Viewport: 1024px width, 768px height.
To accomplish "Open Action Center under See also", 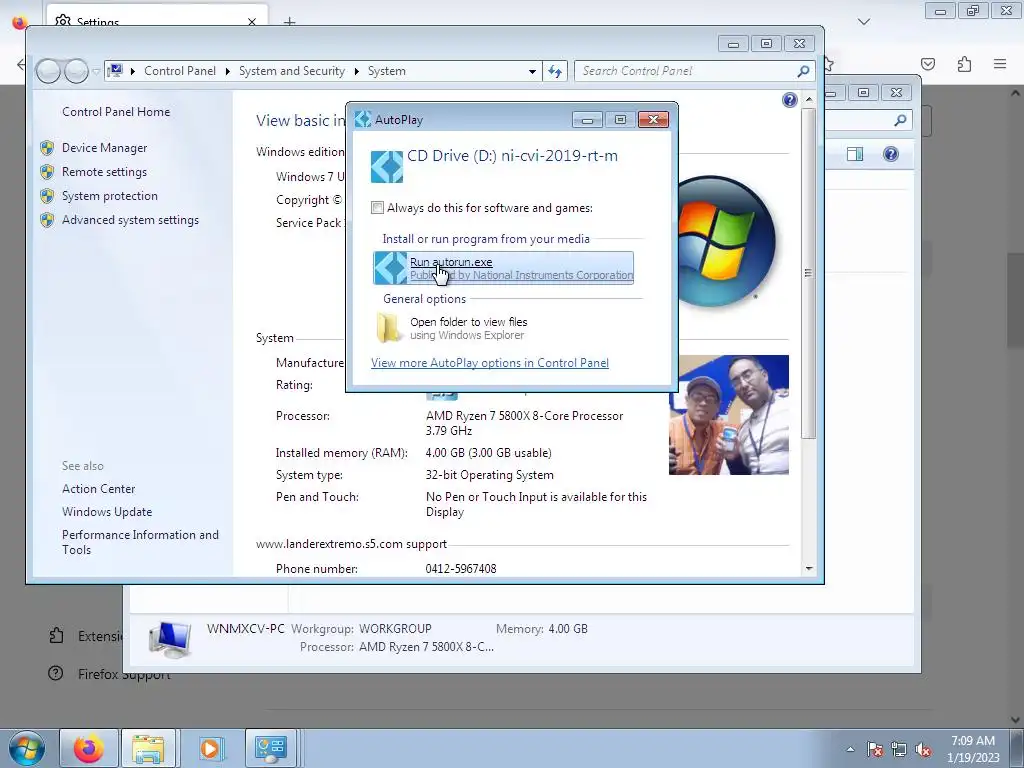I will point(99,488).
